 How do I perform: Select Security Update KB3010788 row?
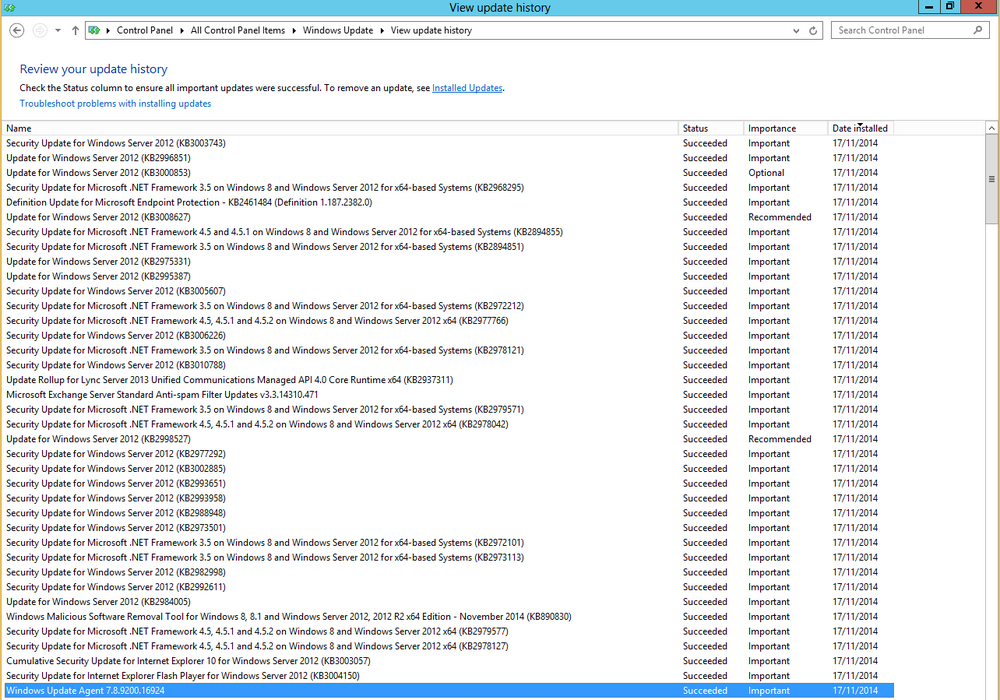(449, 365)
